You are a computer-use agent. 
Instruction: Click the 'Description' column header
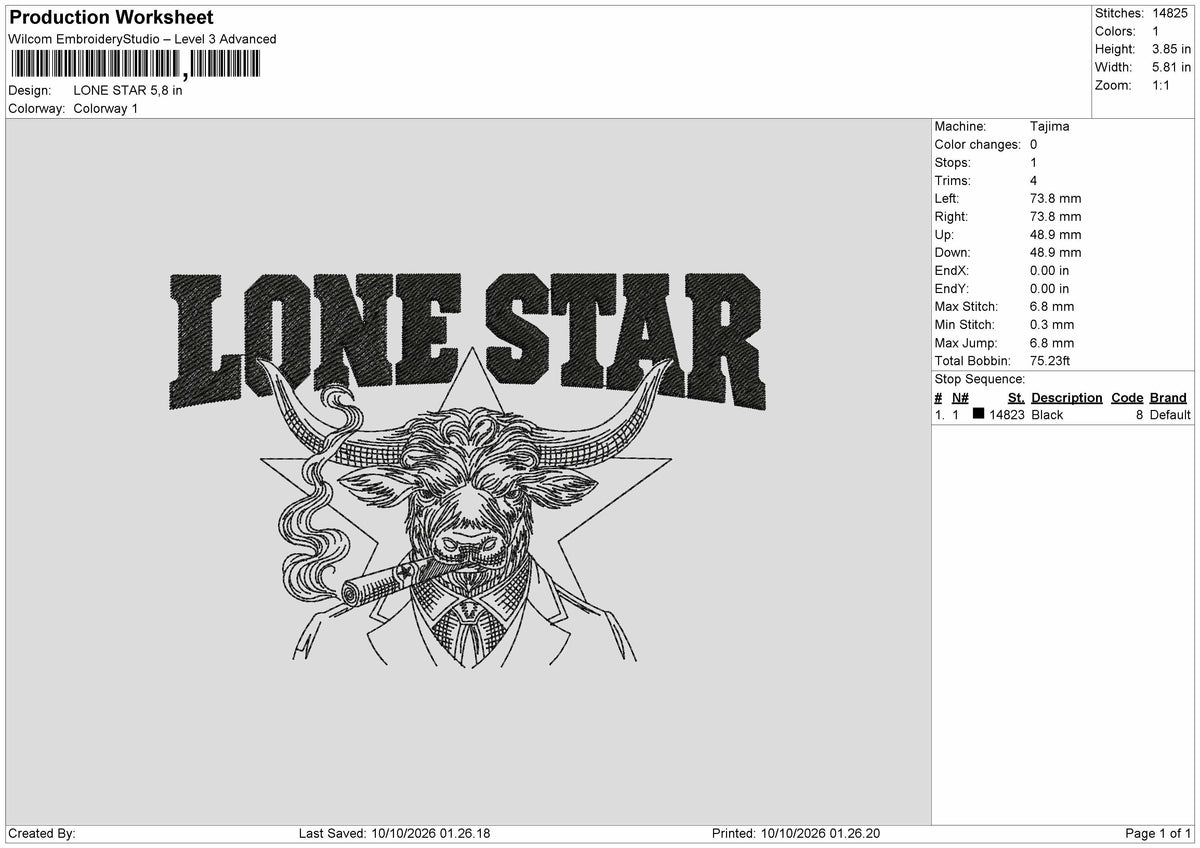[x=1066, y=397]
